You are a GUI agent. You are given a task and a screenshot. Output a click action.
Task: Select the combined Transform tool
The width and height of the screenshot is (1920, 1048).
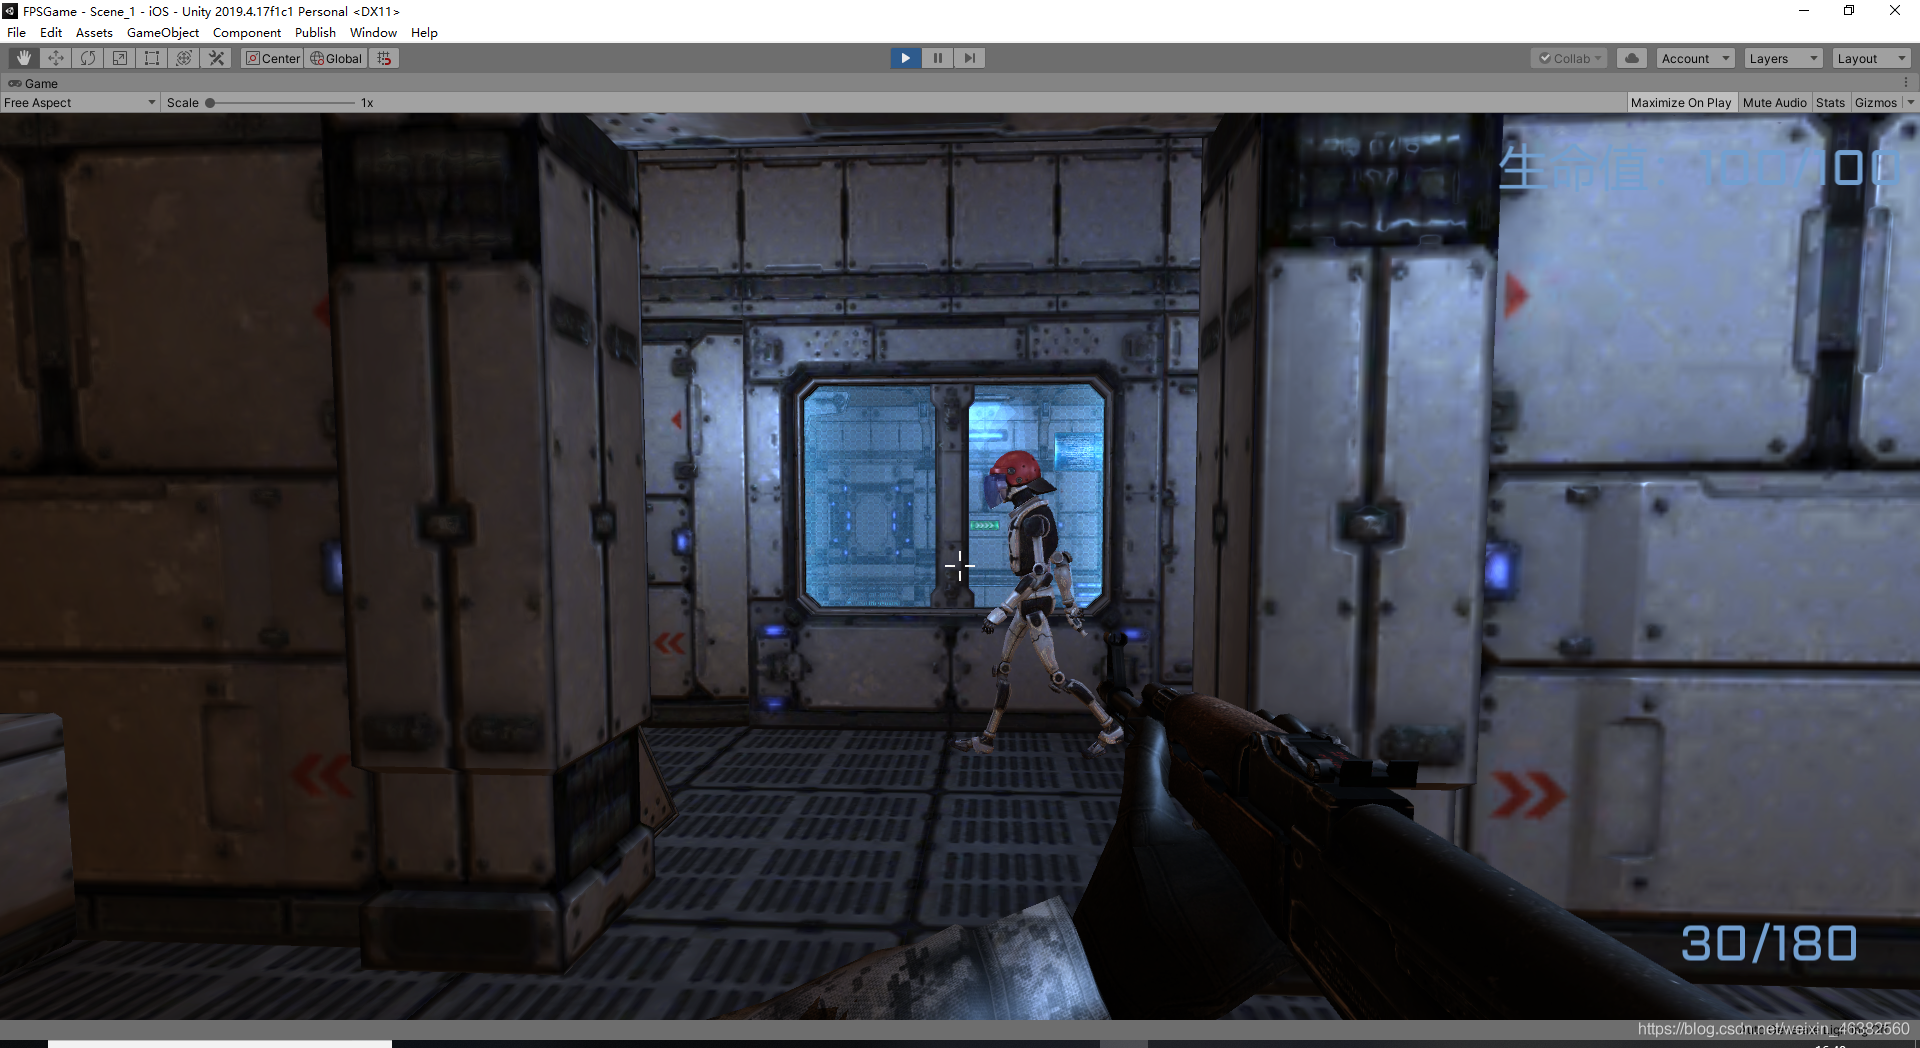(x=184, y=58)
